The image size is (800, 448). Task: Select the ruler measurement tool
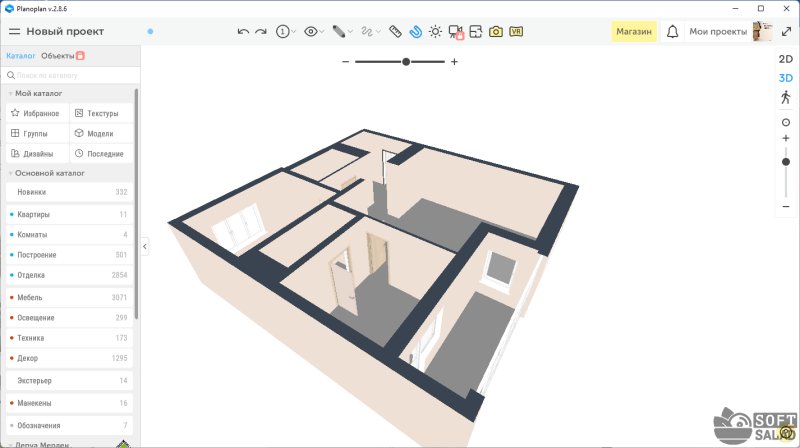[395, 32]
